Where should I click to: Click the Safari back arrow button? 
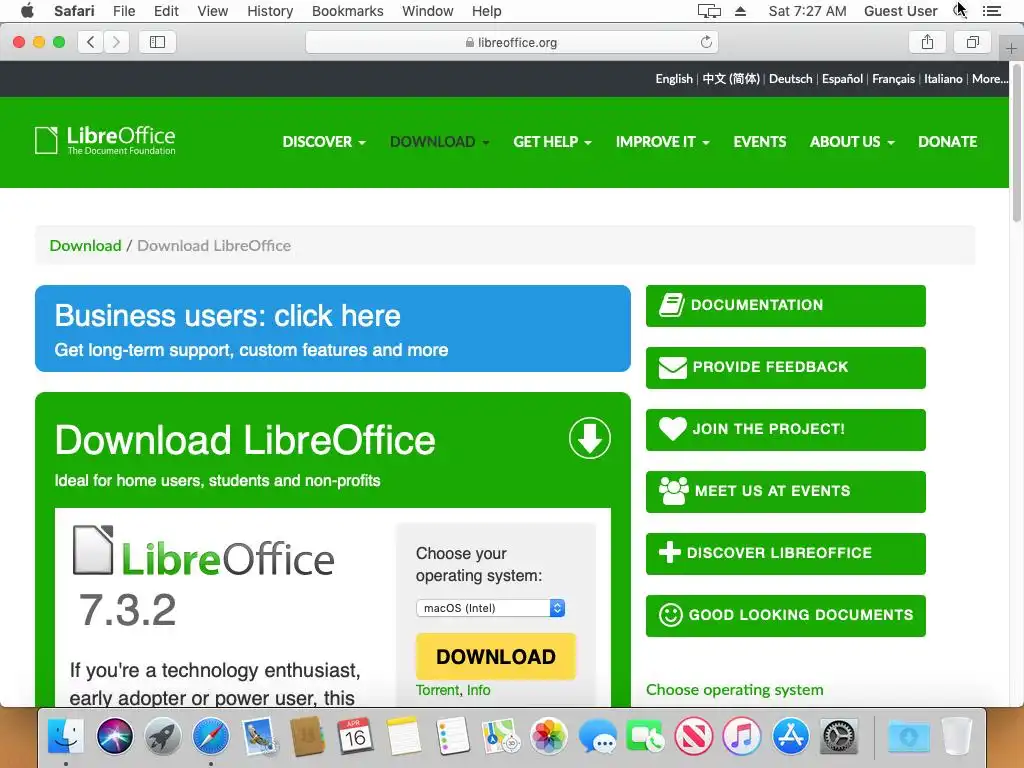coord(90,42)
